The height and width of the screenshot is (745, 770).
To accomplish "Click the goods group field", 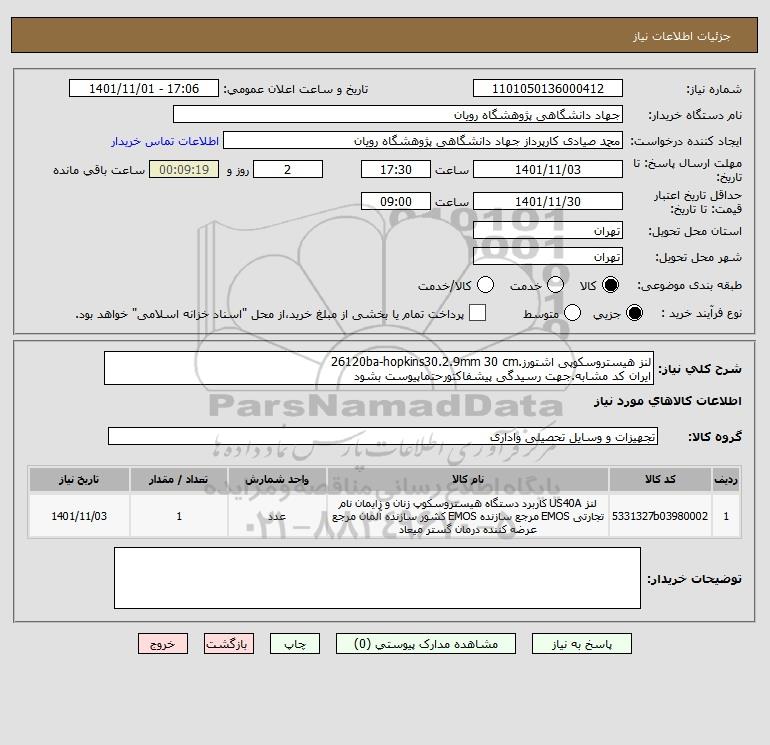I will tap(383, 436).
